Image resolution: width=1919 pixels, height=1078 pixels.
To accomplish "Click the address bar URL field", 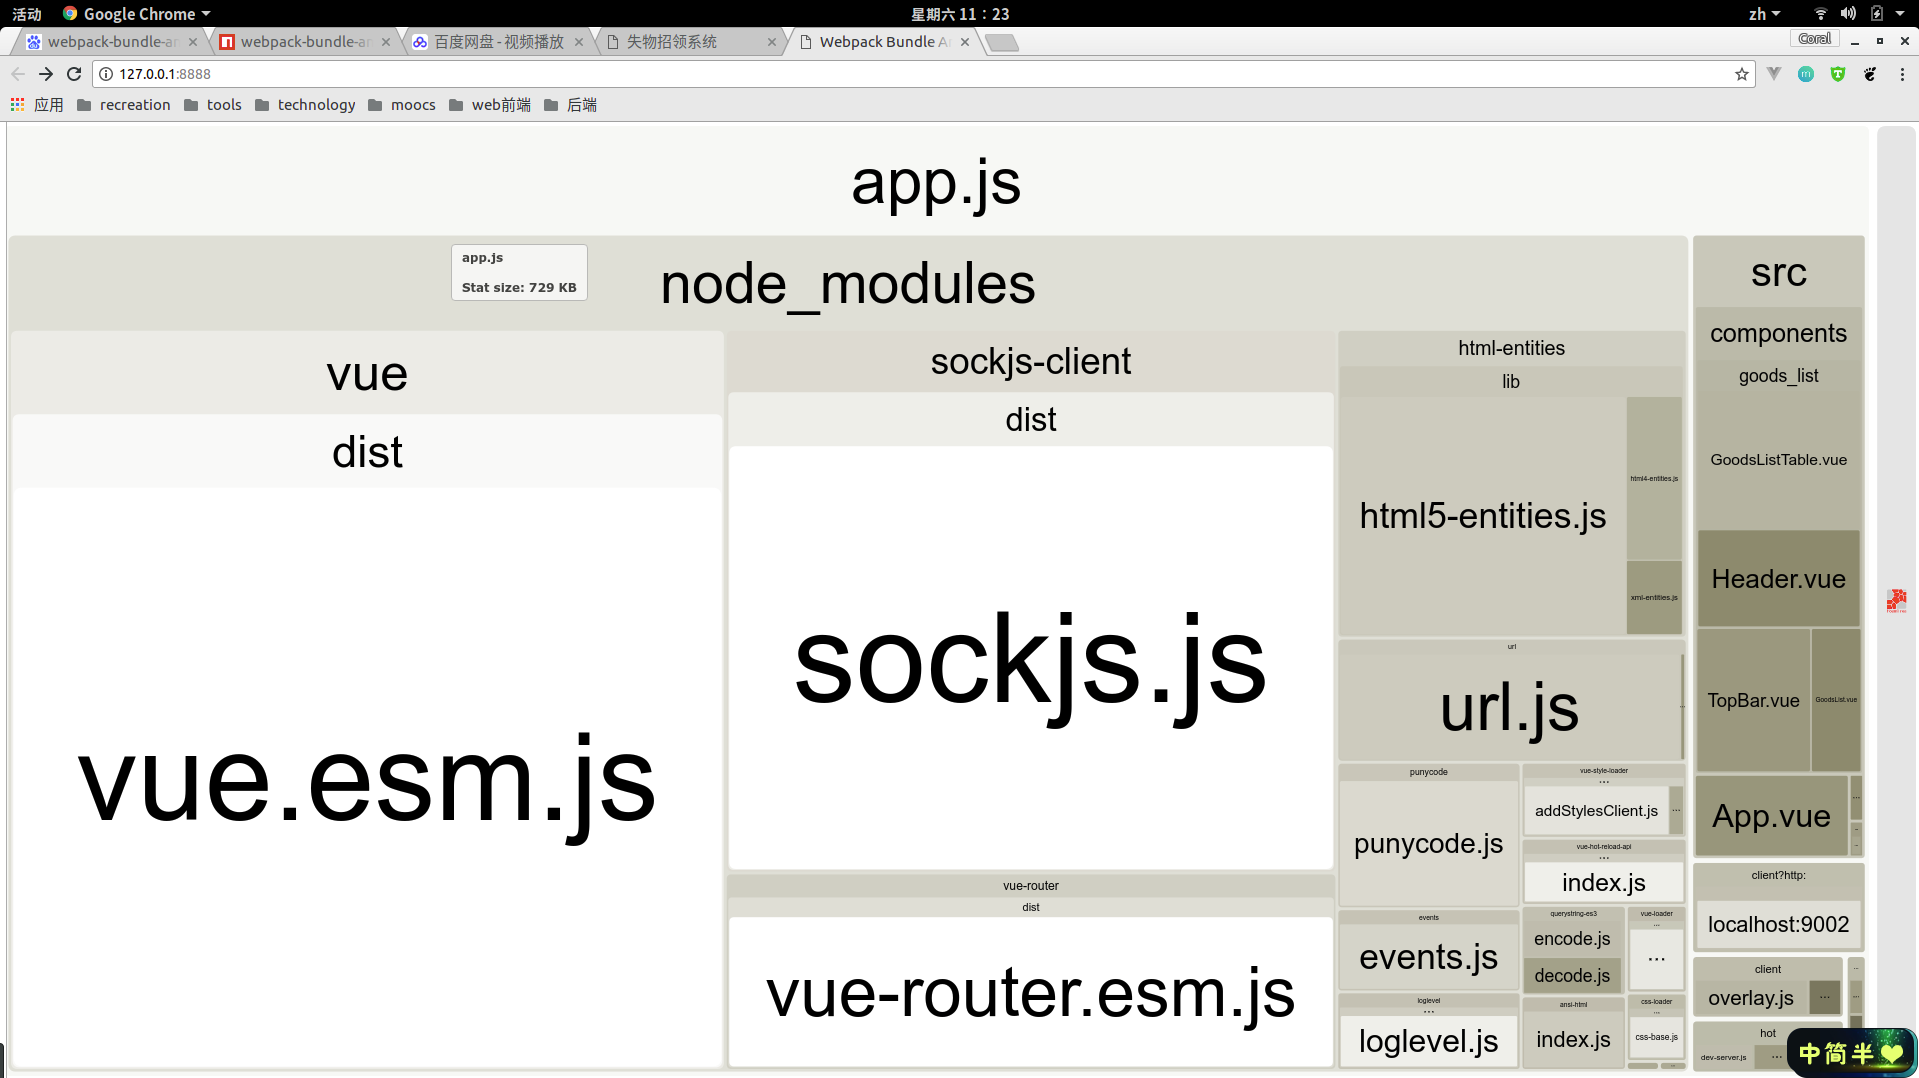I will coord(900,74).
